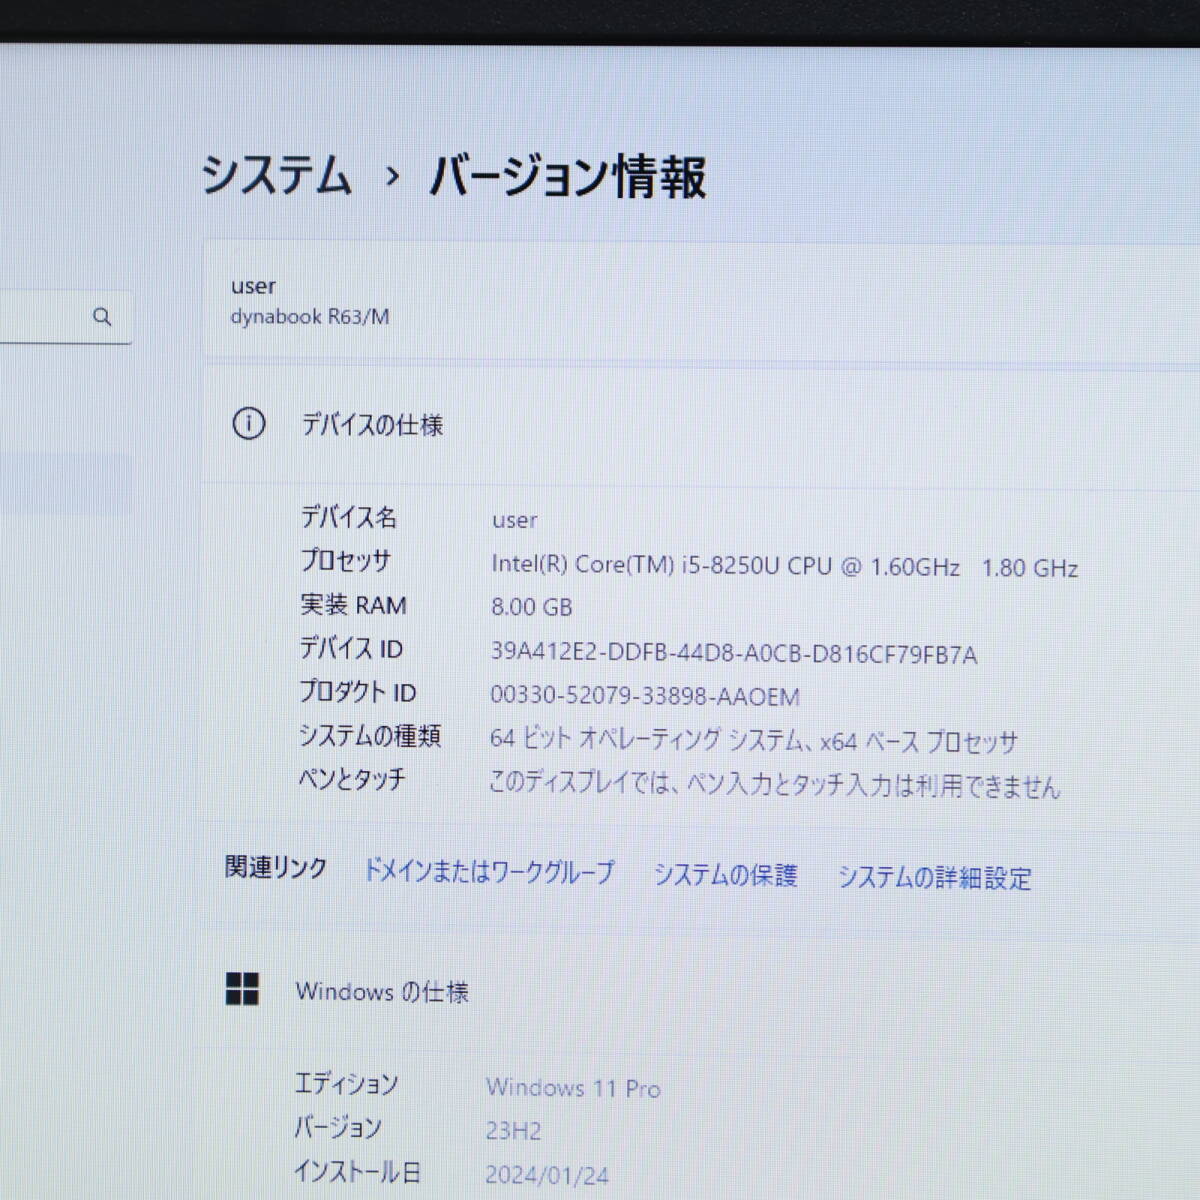This screenshot has height=1200, width=1200.
Task: Select the ペンとタッチ value text
Action: click(x=774, y=784)
